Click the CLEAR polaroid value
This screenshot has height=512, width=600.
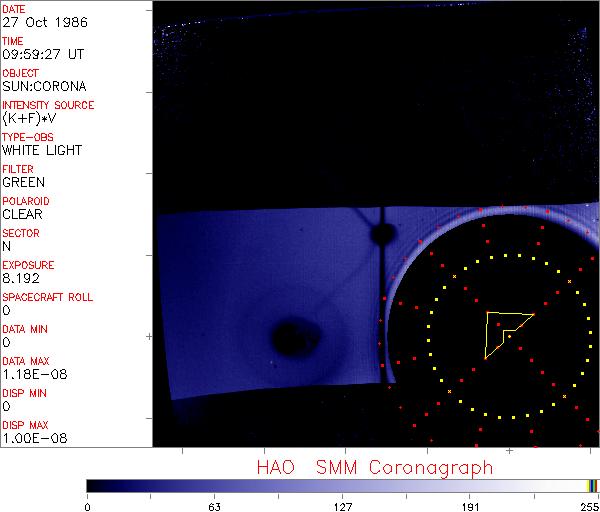click(x=22, y=214)
